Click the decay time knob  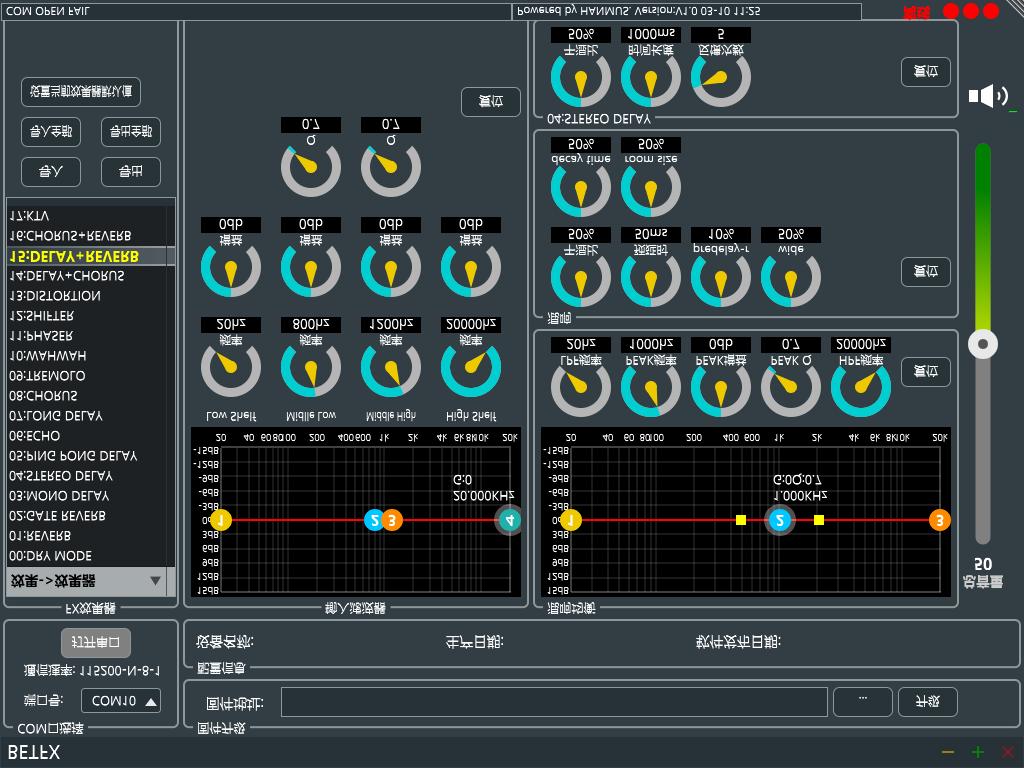pos(580,187)
